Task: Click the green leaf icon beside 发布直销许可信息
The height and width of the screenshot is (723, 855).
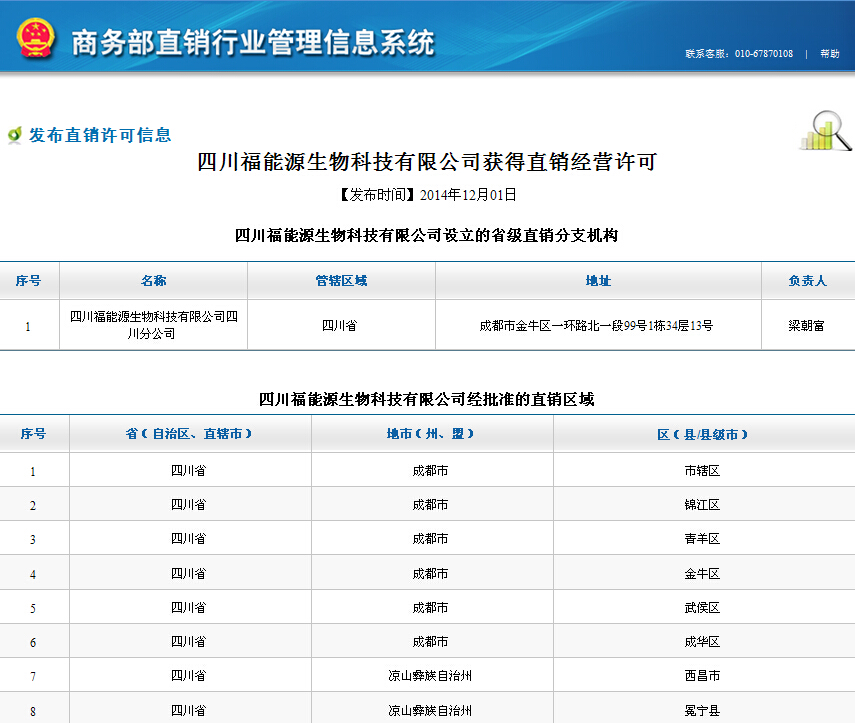Action: pyautogui.click(x=15, y=135)
